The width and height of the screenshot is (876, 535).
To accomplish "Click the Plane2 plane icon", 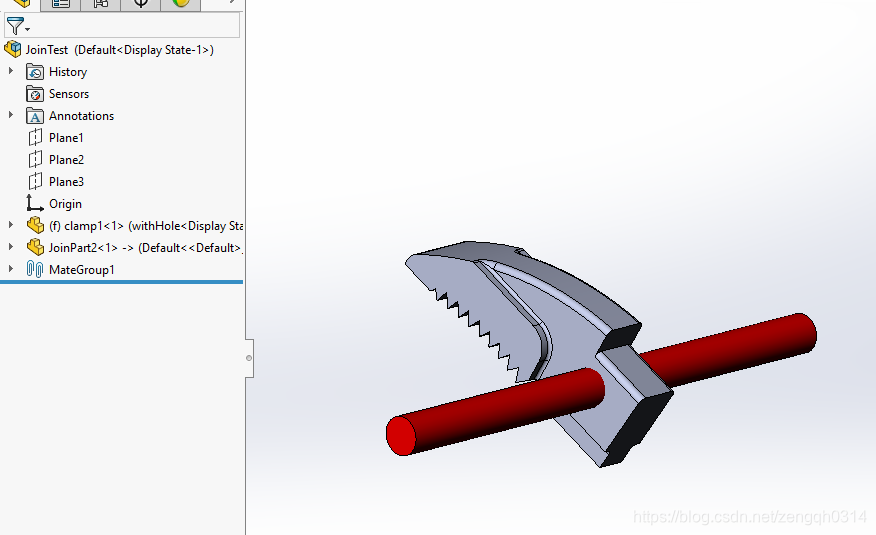I will (x=35, y=160).
